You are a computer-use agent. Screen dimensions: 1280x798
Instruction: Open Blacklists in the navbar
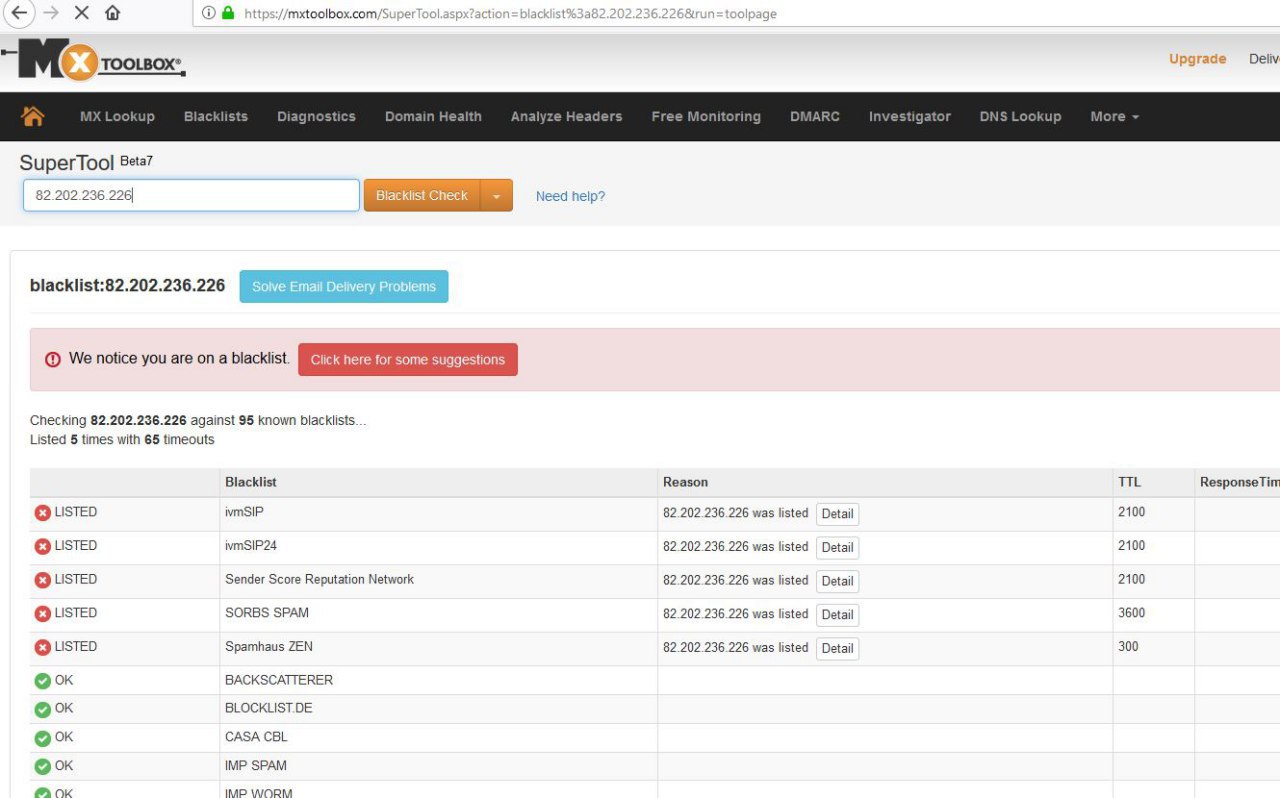click(x=216, y=116)
